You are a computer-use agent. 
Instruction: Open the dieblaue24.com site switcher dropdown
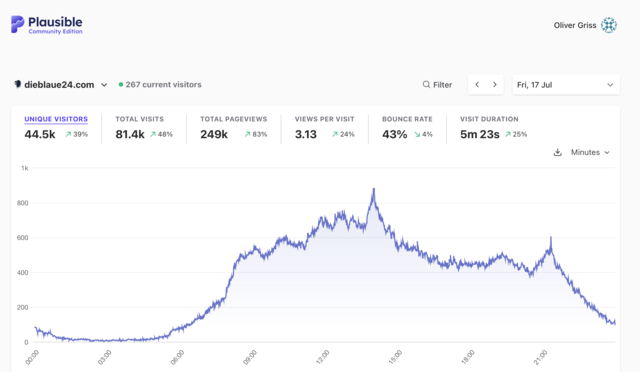[x=61, y=85]
